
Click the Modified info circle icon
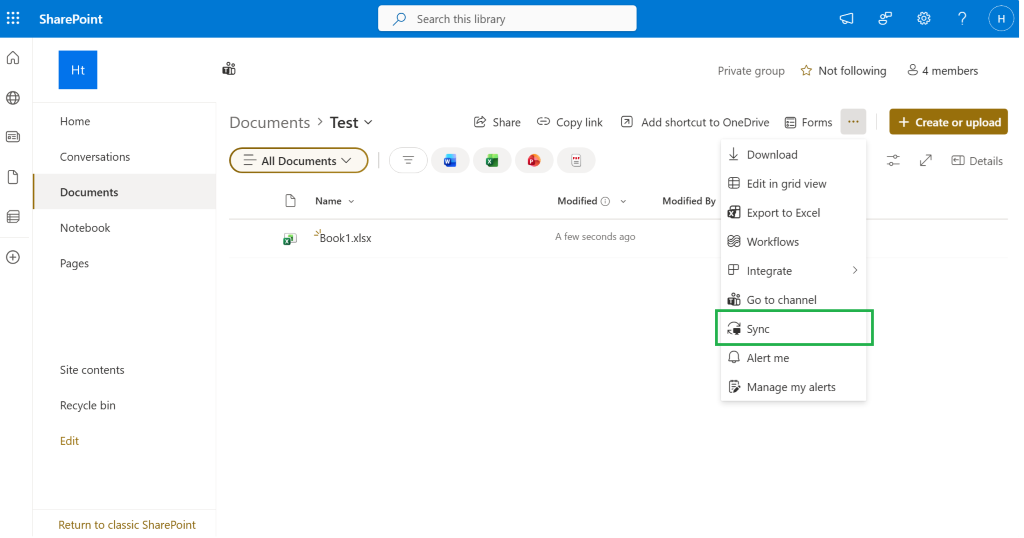(x=605, y=201)
